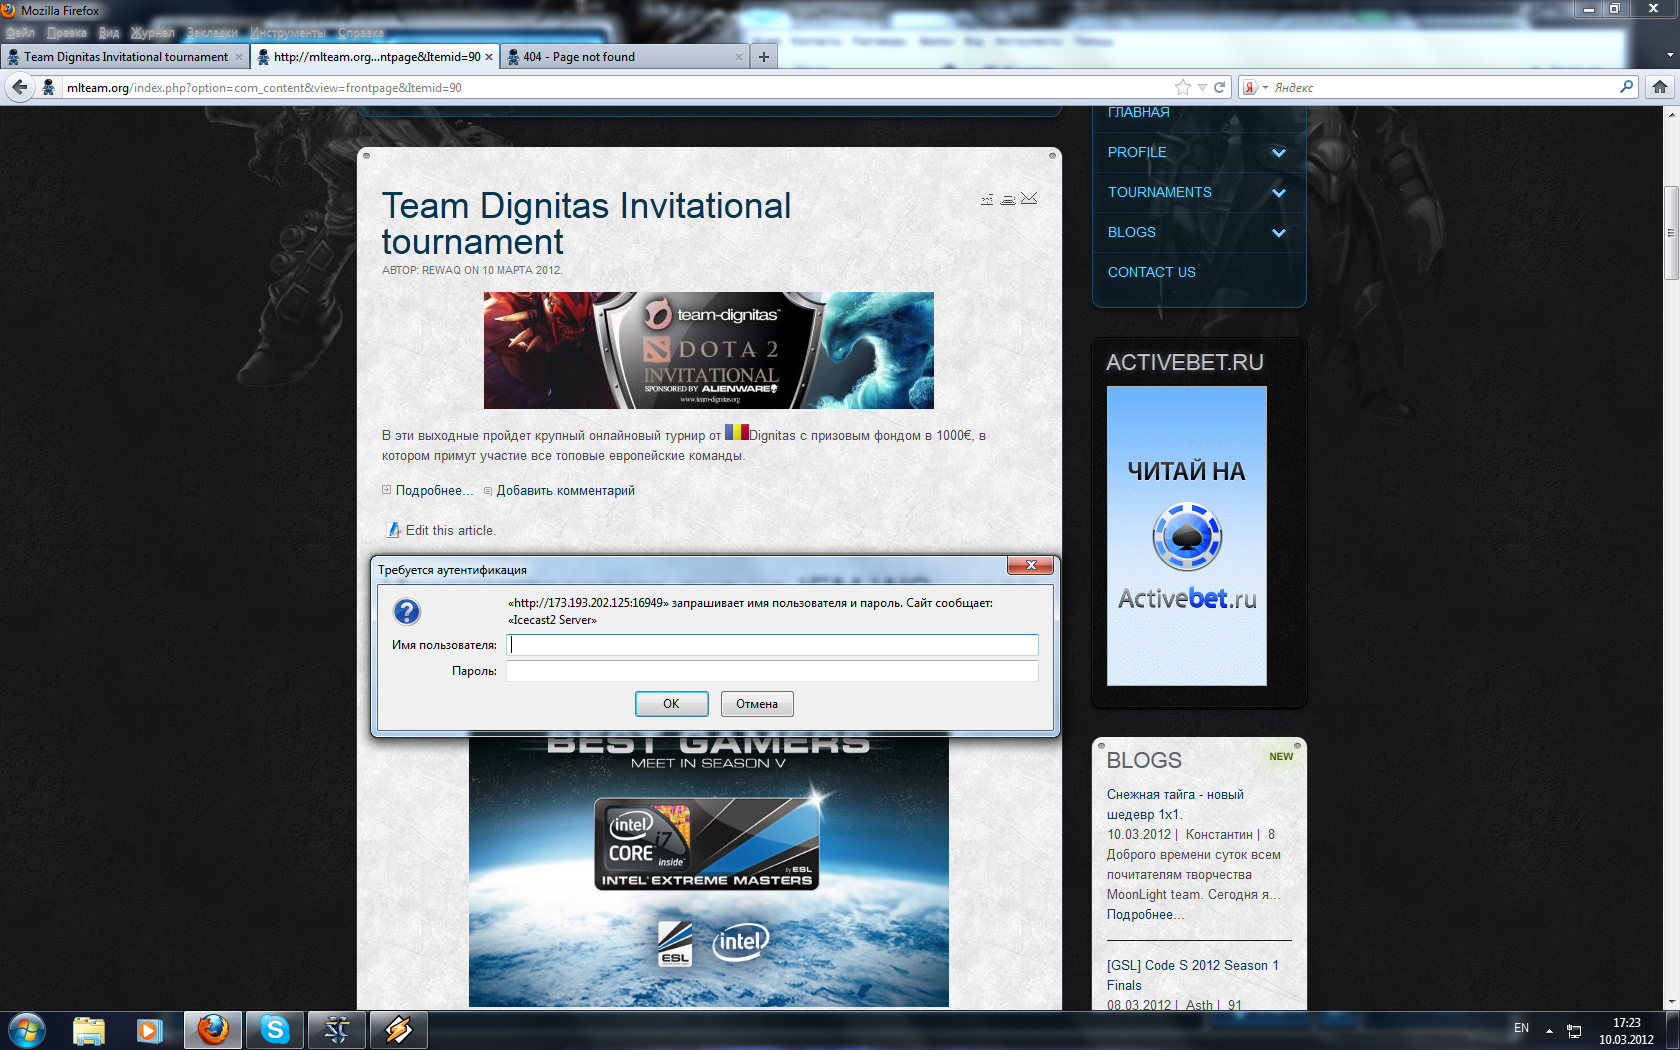Open the URL history dropdown arrow
The image size is (1680, 1050).
[x=1202, y=87]
